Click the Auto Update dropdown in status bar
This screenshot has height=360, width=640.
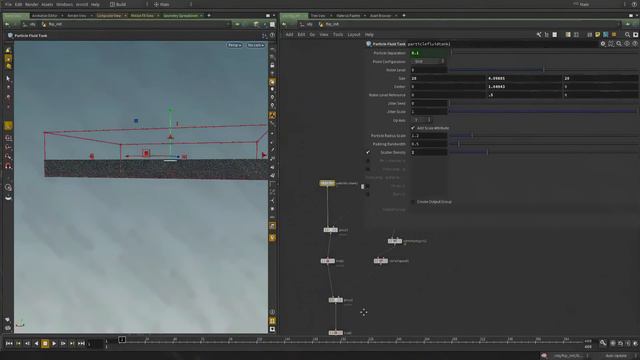coord(616,356)
